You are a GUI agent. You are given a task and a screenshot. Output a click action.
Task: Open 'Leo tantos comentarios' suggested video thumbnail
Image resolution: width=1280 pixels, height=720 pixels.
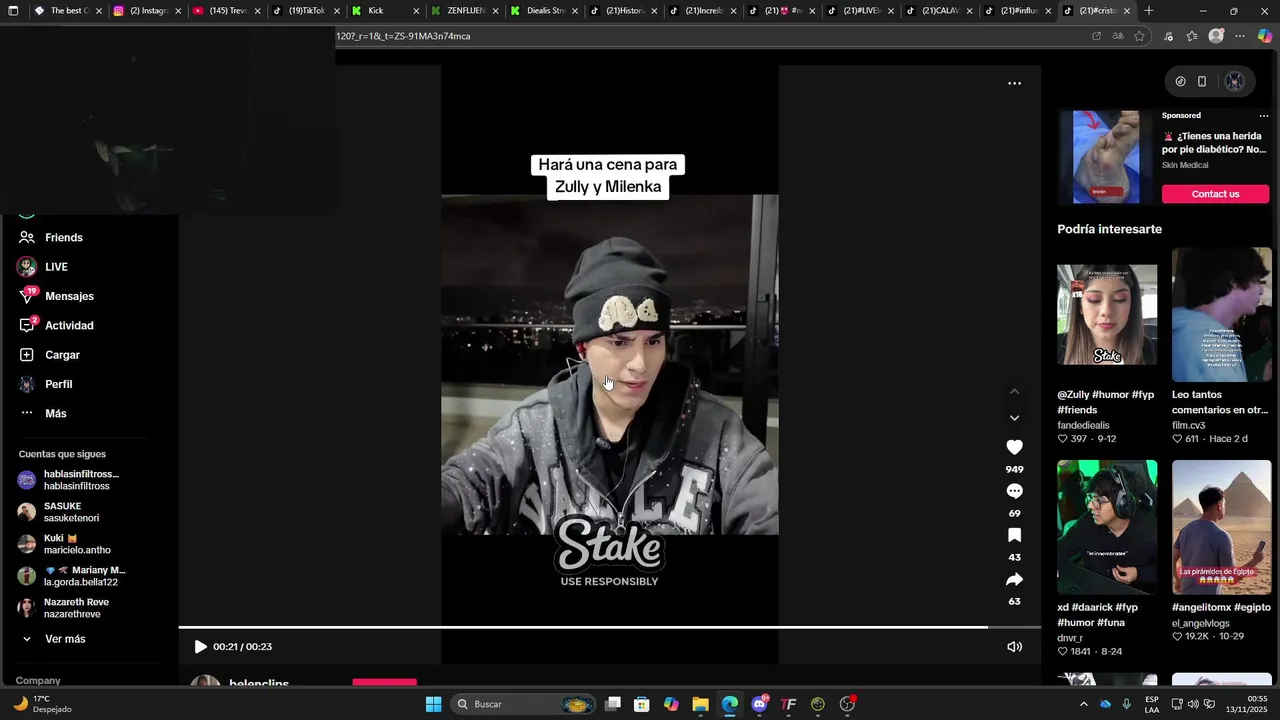point(1221,315)
